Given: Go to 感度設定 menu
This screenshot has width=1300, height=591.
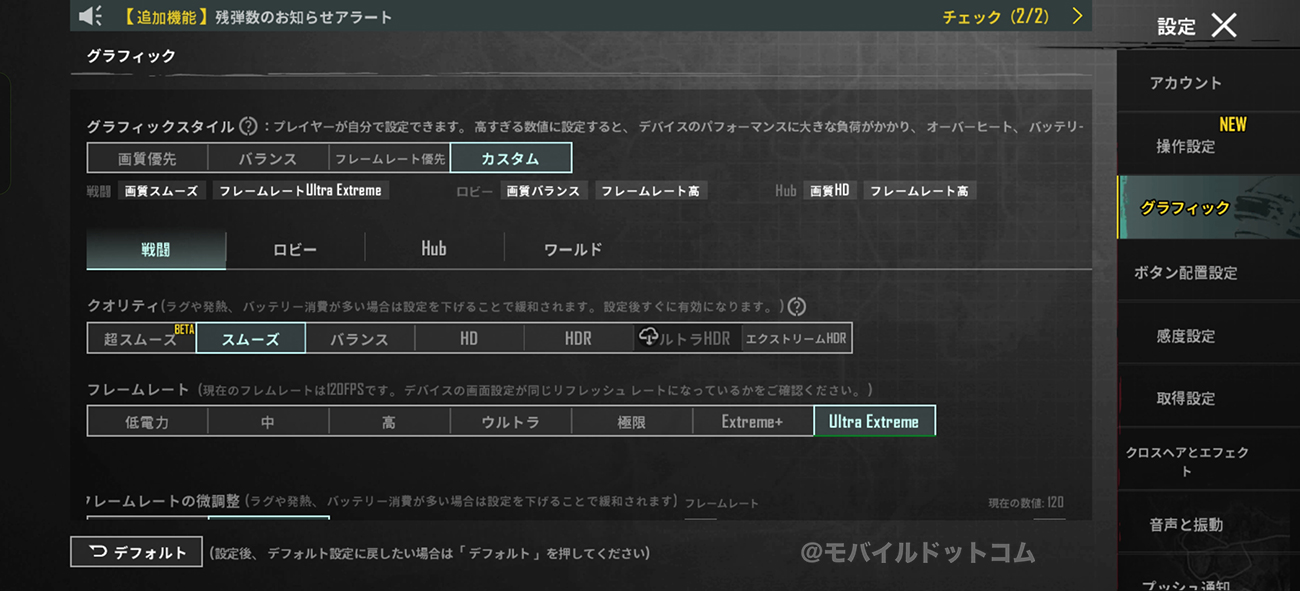Looking at the screenshot, I should coord(1186,336).
